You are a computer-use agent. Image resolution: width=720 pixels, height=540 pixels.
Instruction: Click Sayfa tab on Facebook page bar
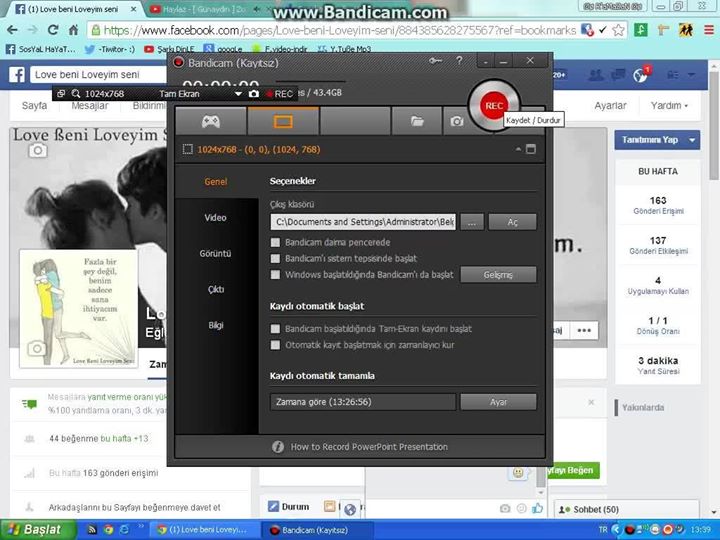tap(34, 106)
